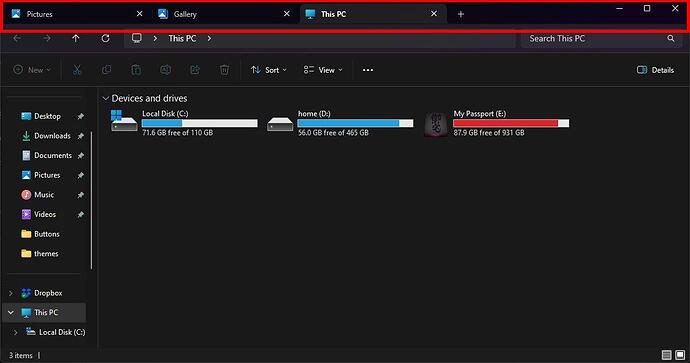Switch to the large thumbnails view in the status bar
690x363 pixels.
pyautogui.click(x=680, y=355)
